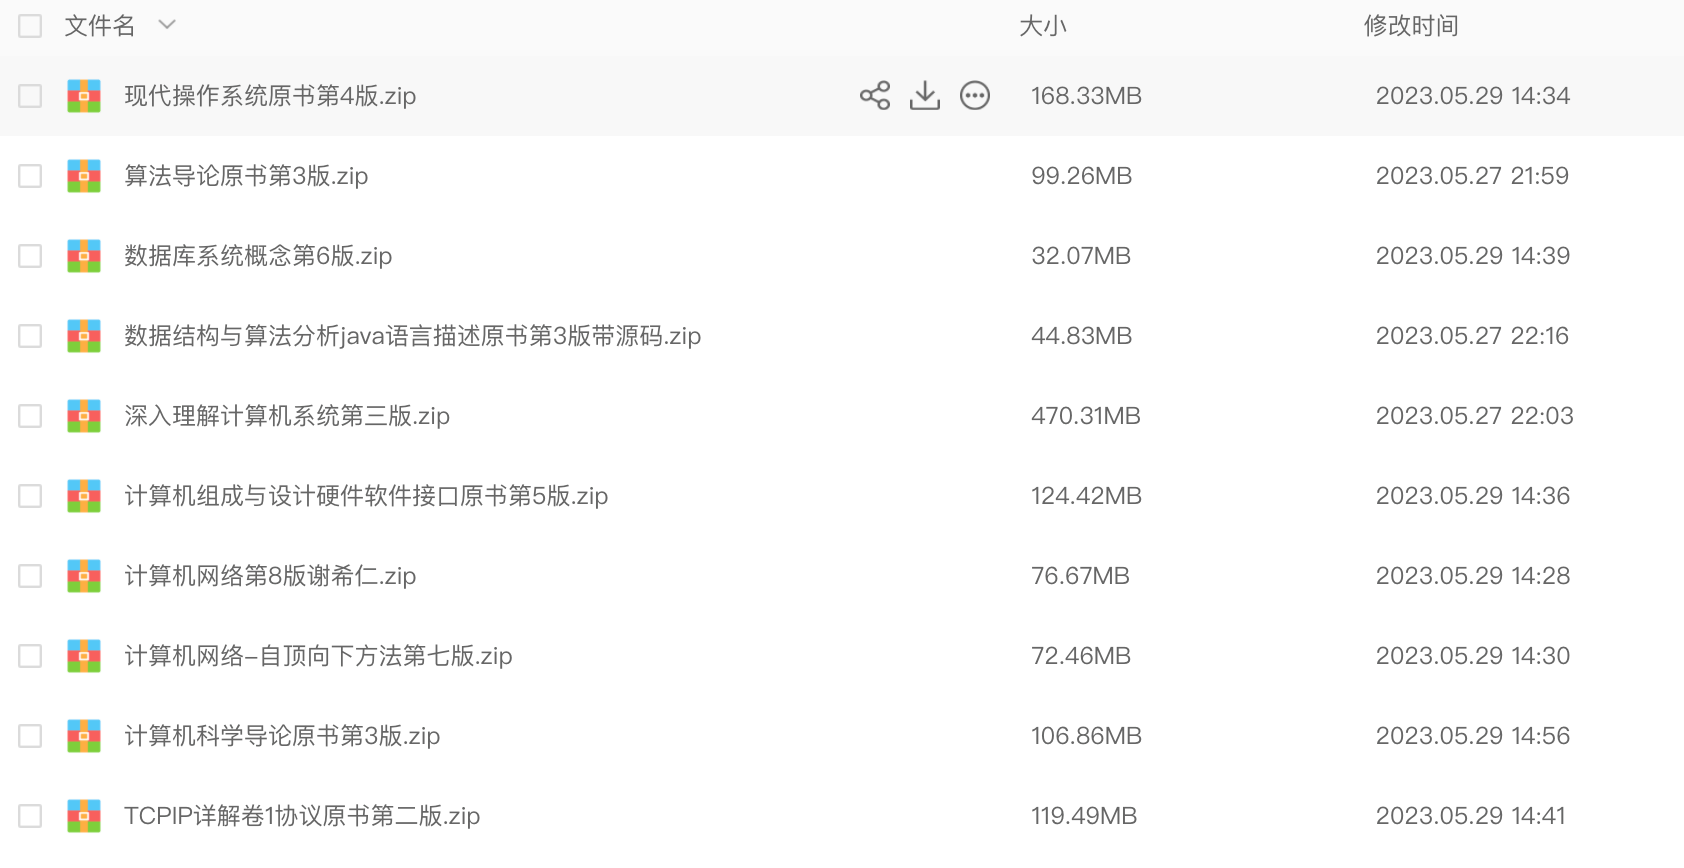This screenshot has height=868, width=1684.
Task: Click zip icon of 计算机网络第8版谢希仁.zip
Action: tap(84, 576)
